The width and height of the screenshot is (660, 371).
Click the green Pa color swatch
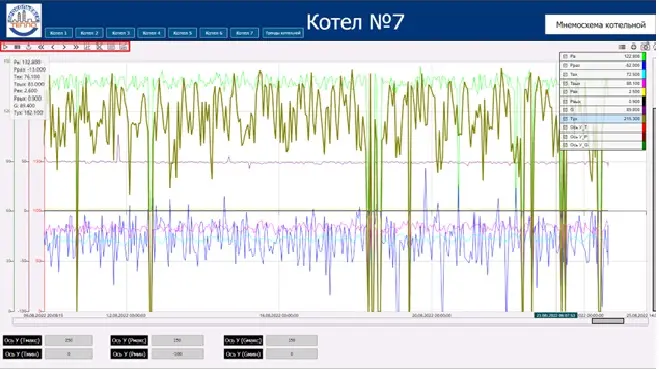pos(644,56)
